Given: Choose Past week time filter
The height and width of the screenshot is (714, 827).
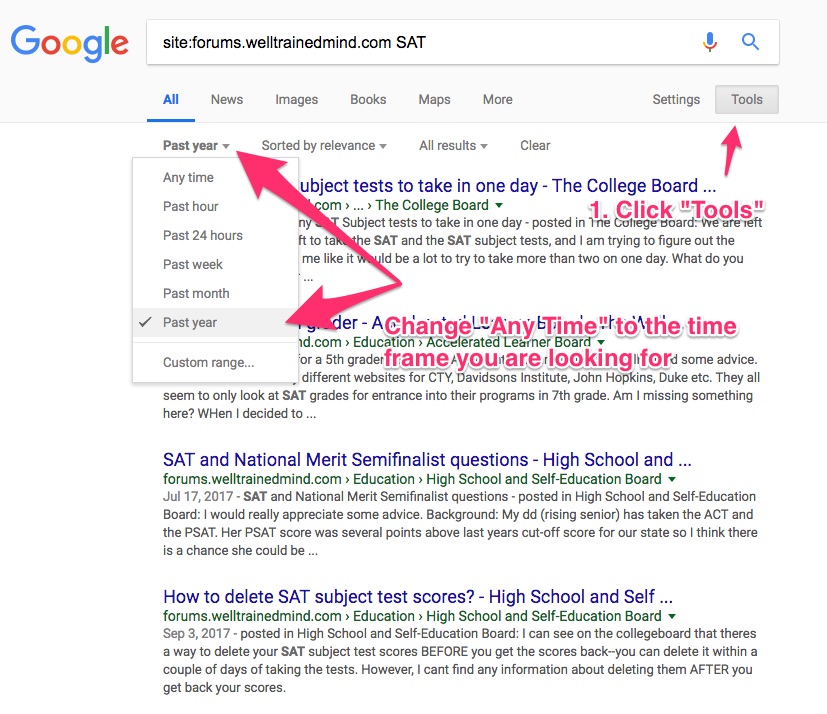Looking at the screenshot, I should (215, 265).
